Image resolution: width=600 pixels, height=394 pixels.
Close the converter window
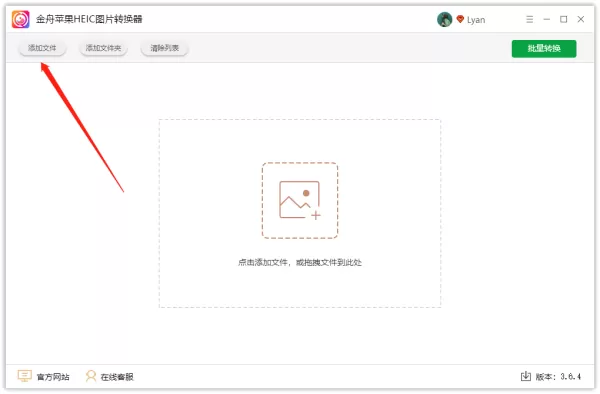point(581,19)
